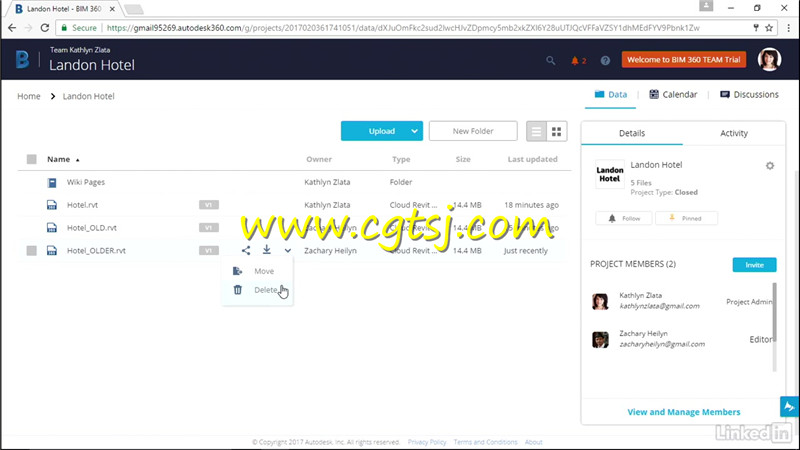Click the Wiki Pages folder icon
This screenshot has height=450, width=800.
point(52,182)
